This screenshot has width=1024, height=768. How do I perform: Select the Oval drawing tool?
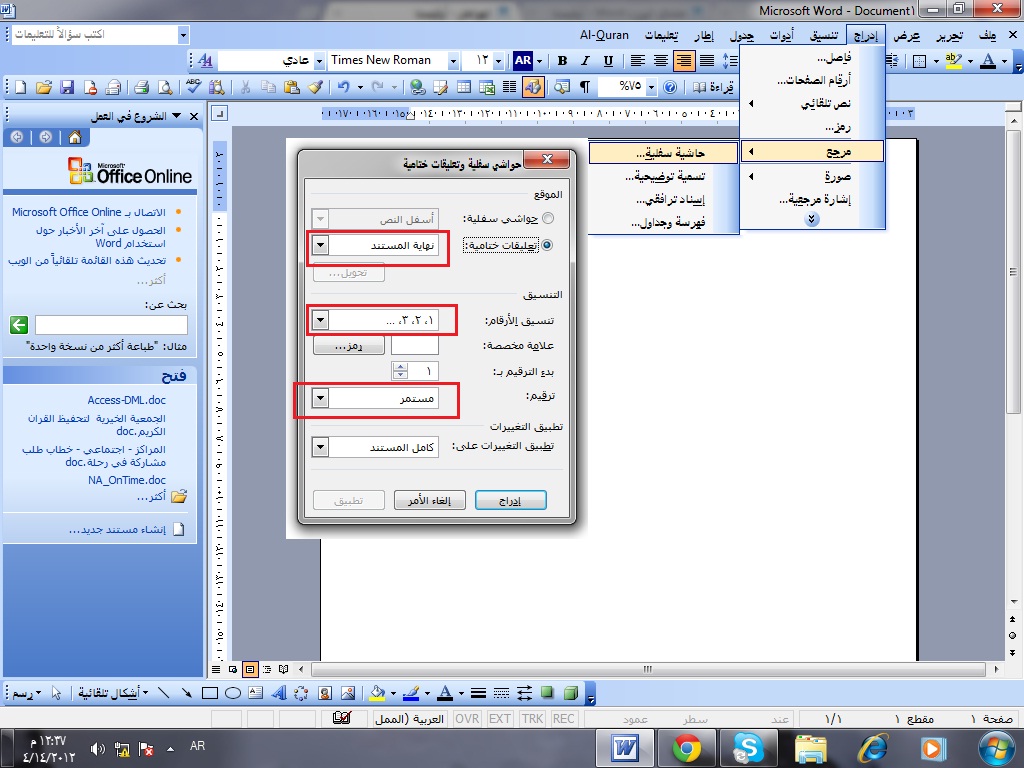point(233,693)
